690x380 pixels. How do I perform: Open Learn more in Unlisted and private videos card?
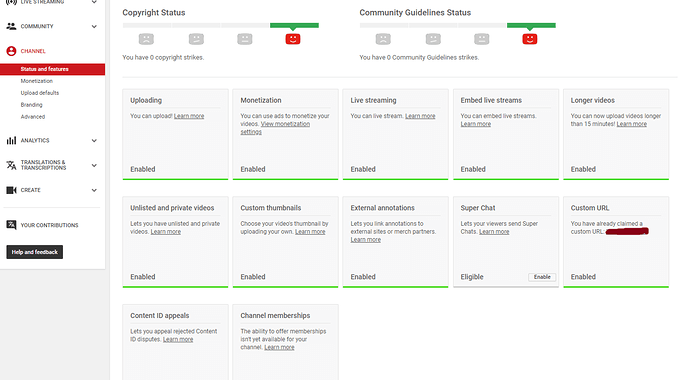165,232
